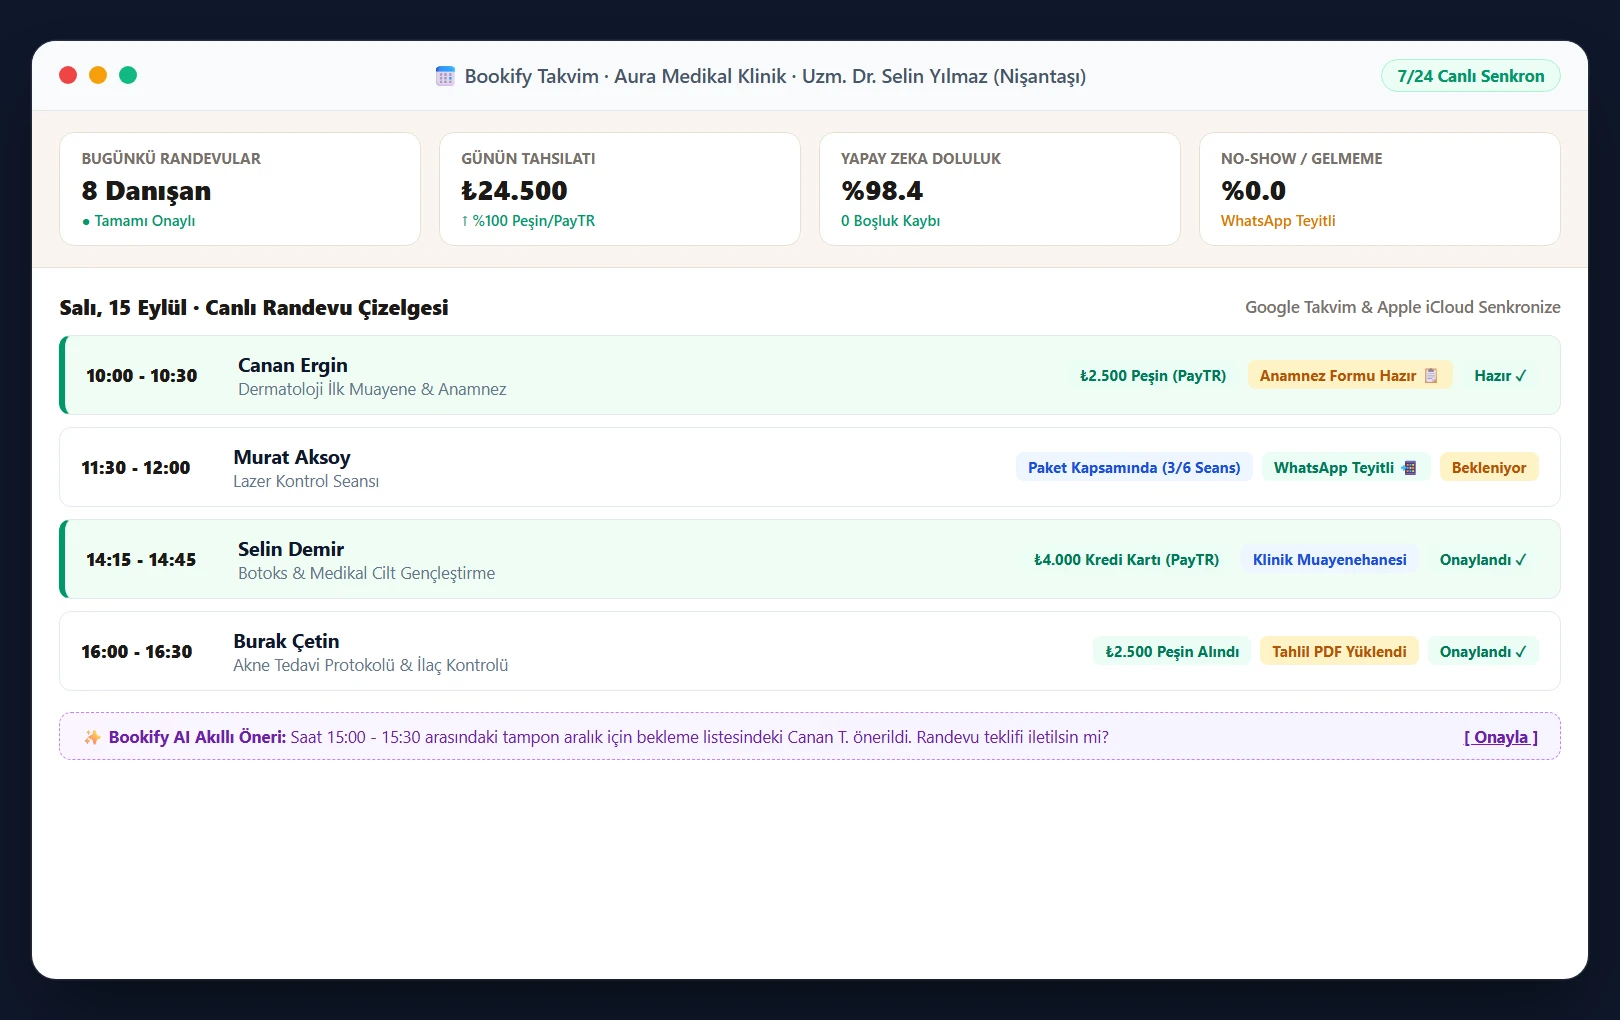Click the calendar icon in title bar

pos(445,76)
